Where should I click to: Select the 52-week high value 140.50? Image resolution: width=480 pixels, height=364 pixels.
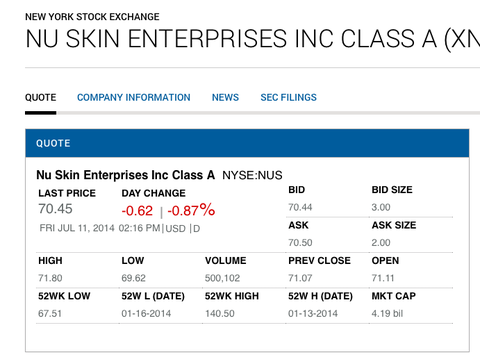[220, 314]
